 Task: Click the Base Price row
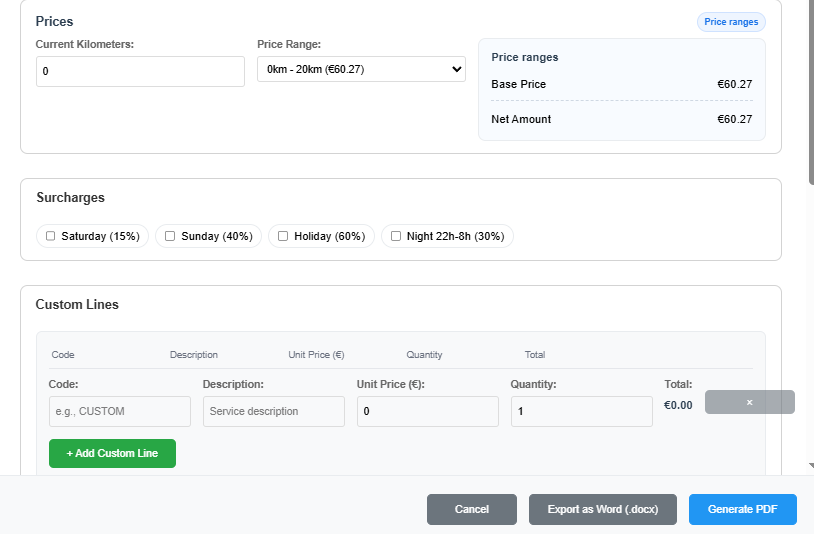tap(621, 84)
